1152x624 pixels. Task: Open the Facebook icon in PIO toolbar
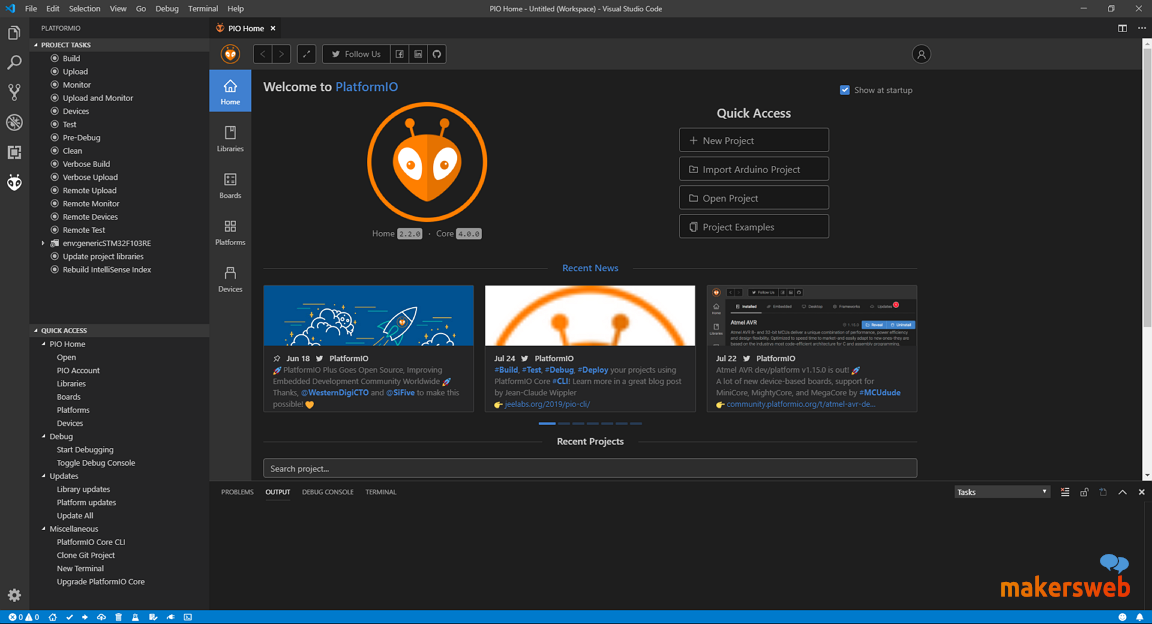(x=399, y=54)
